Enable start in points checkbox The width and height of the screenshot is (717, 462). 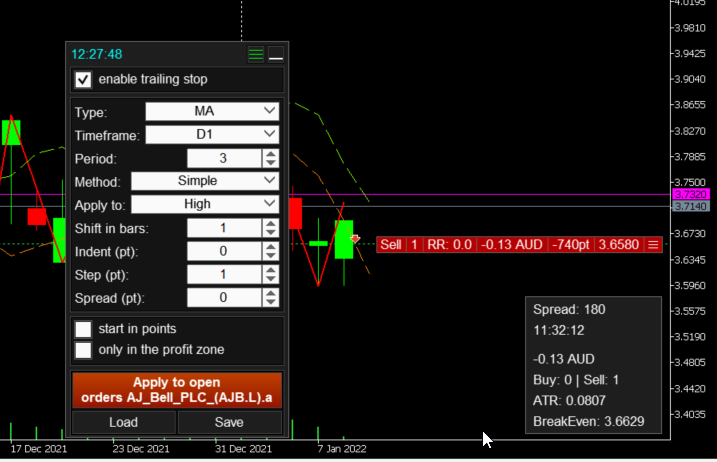pyautogui.click(x=83, y=329)
